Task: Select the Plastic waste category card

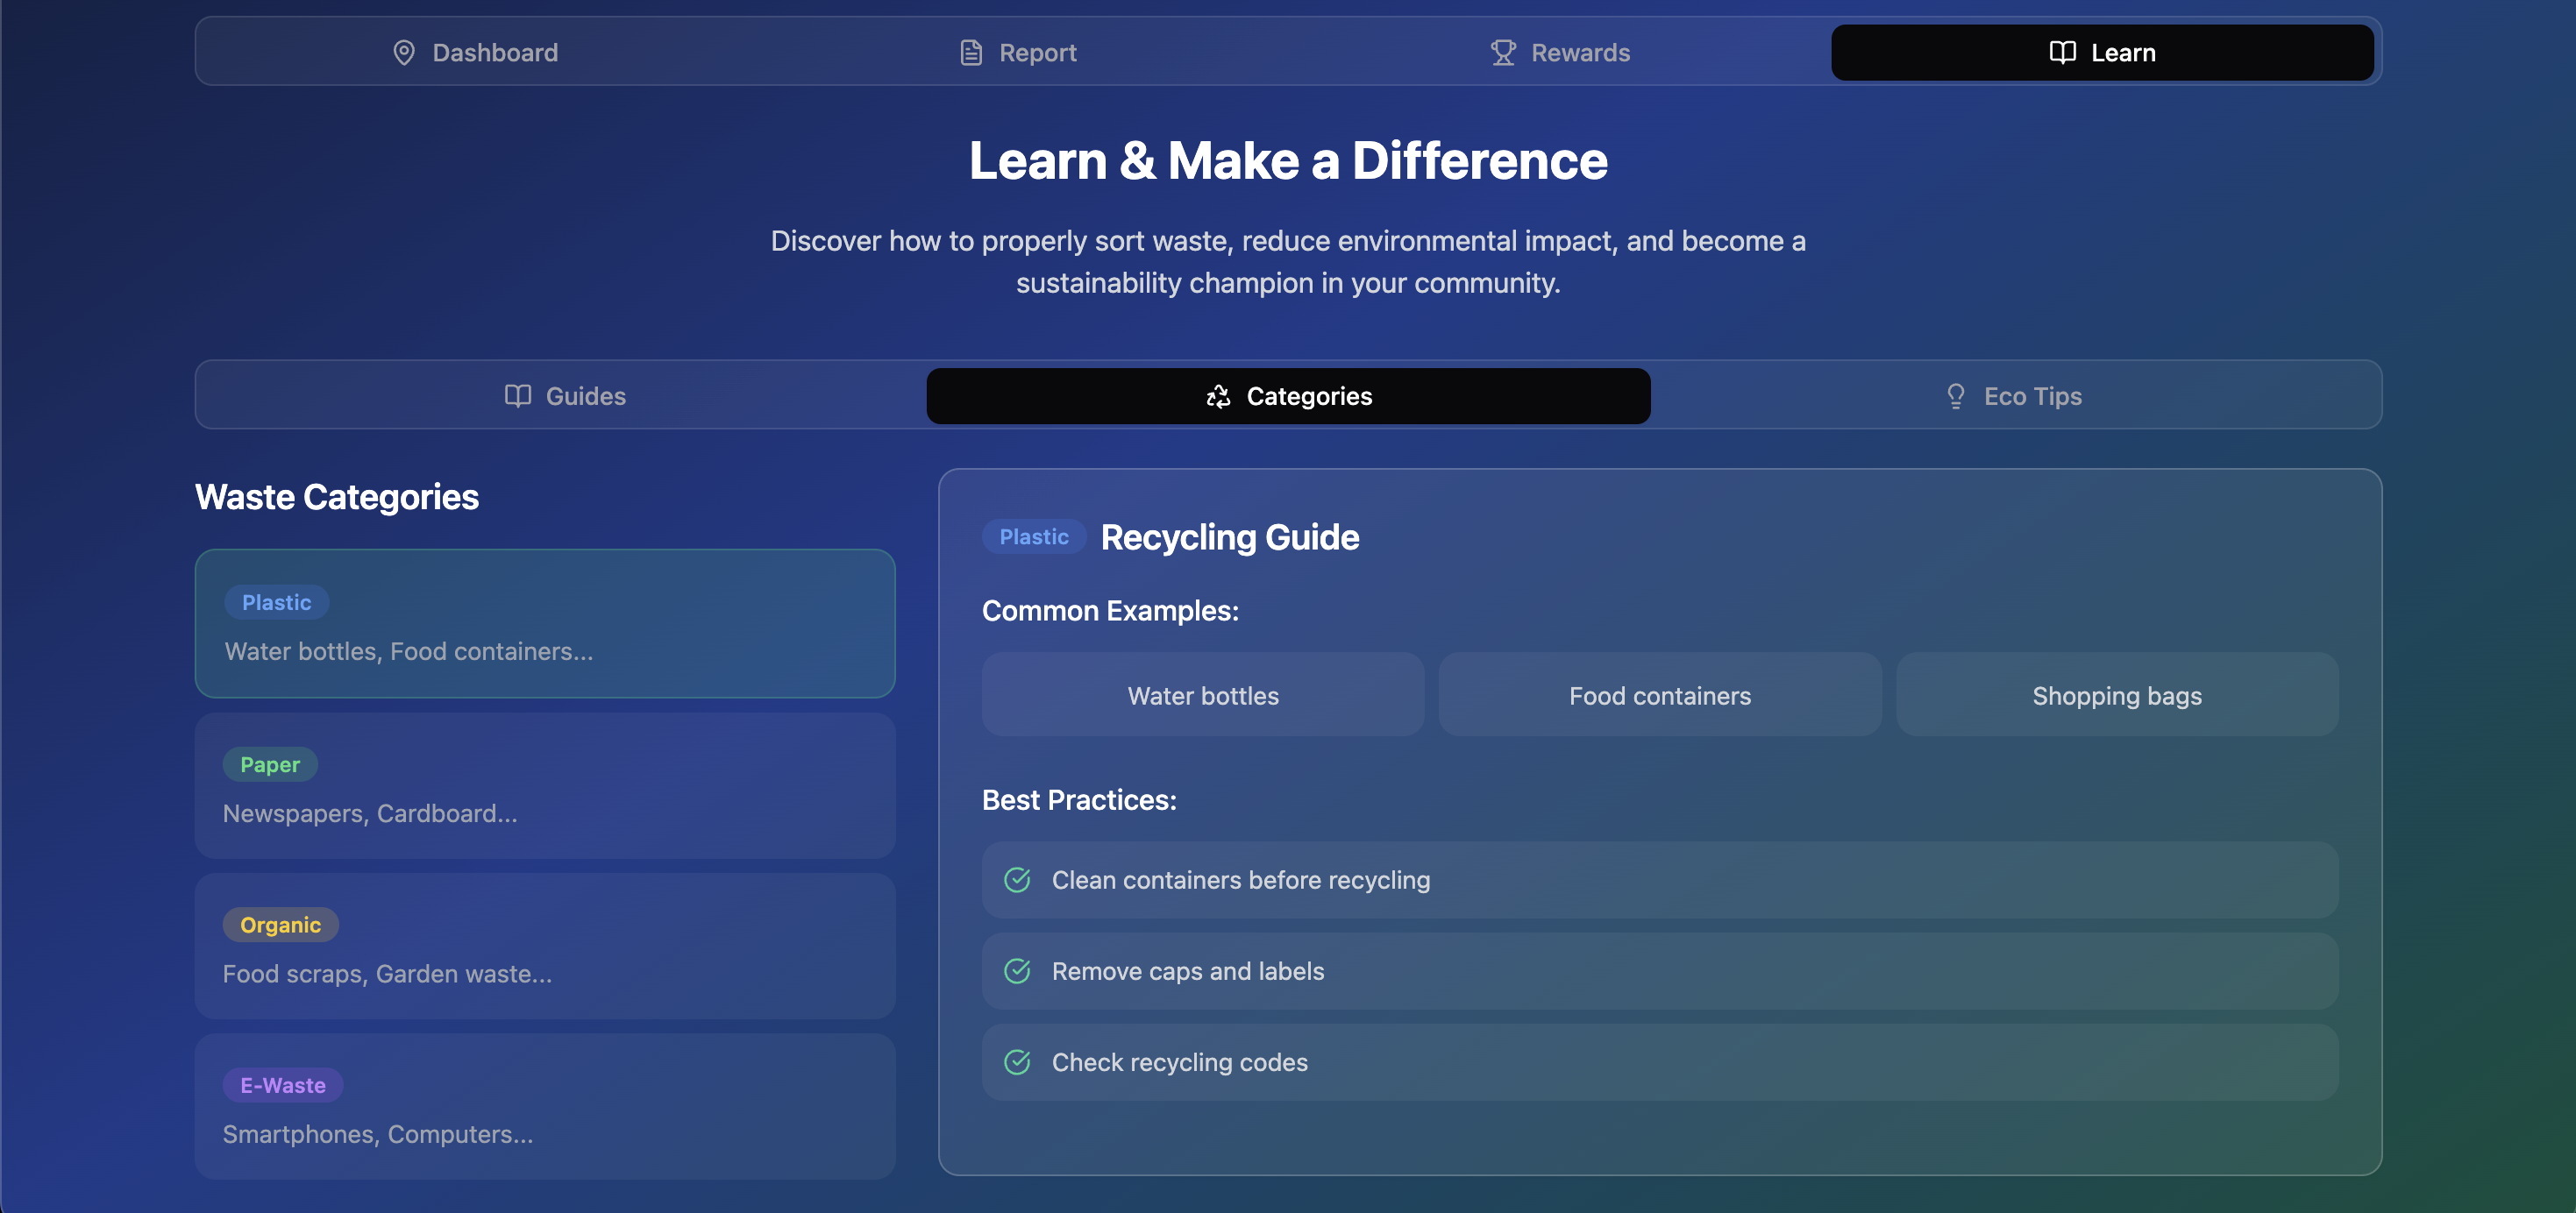Action: (545, 624)
